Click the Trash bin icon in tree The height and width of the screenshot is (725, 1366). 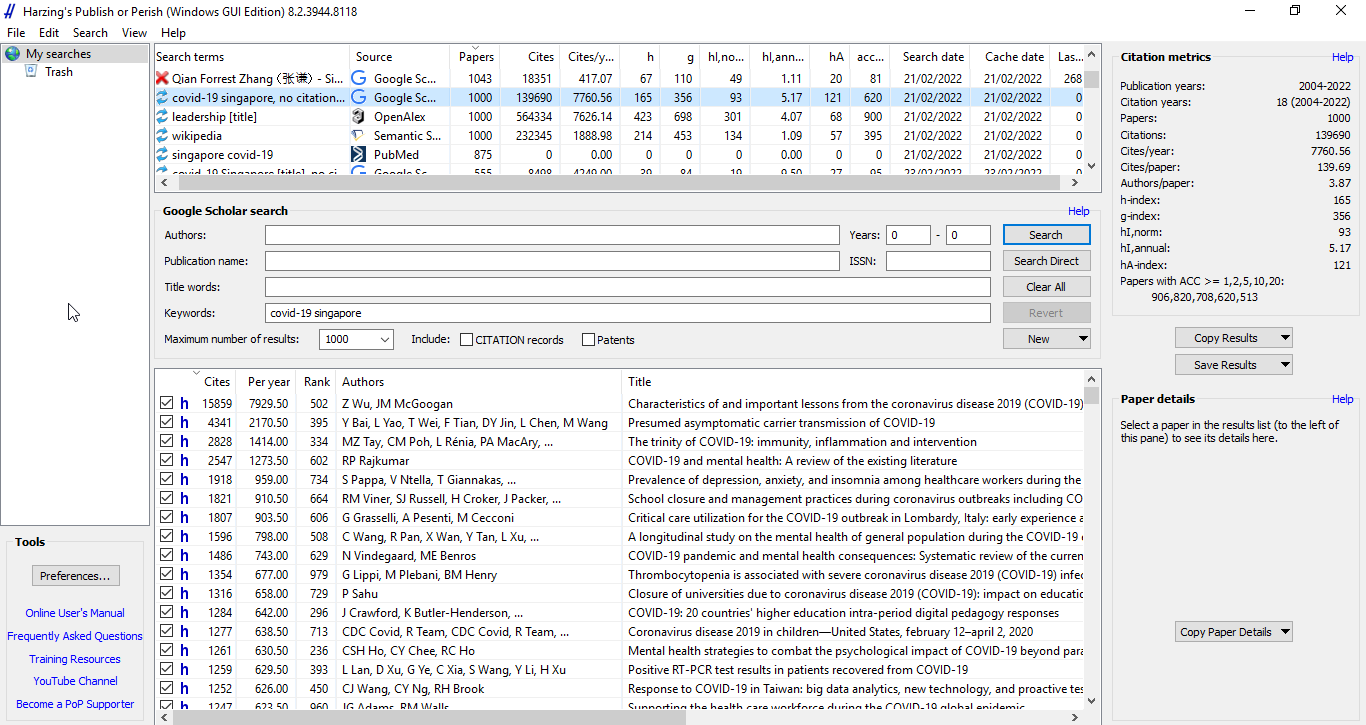(x=31, y=72)
